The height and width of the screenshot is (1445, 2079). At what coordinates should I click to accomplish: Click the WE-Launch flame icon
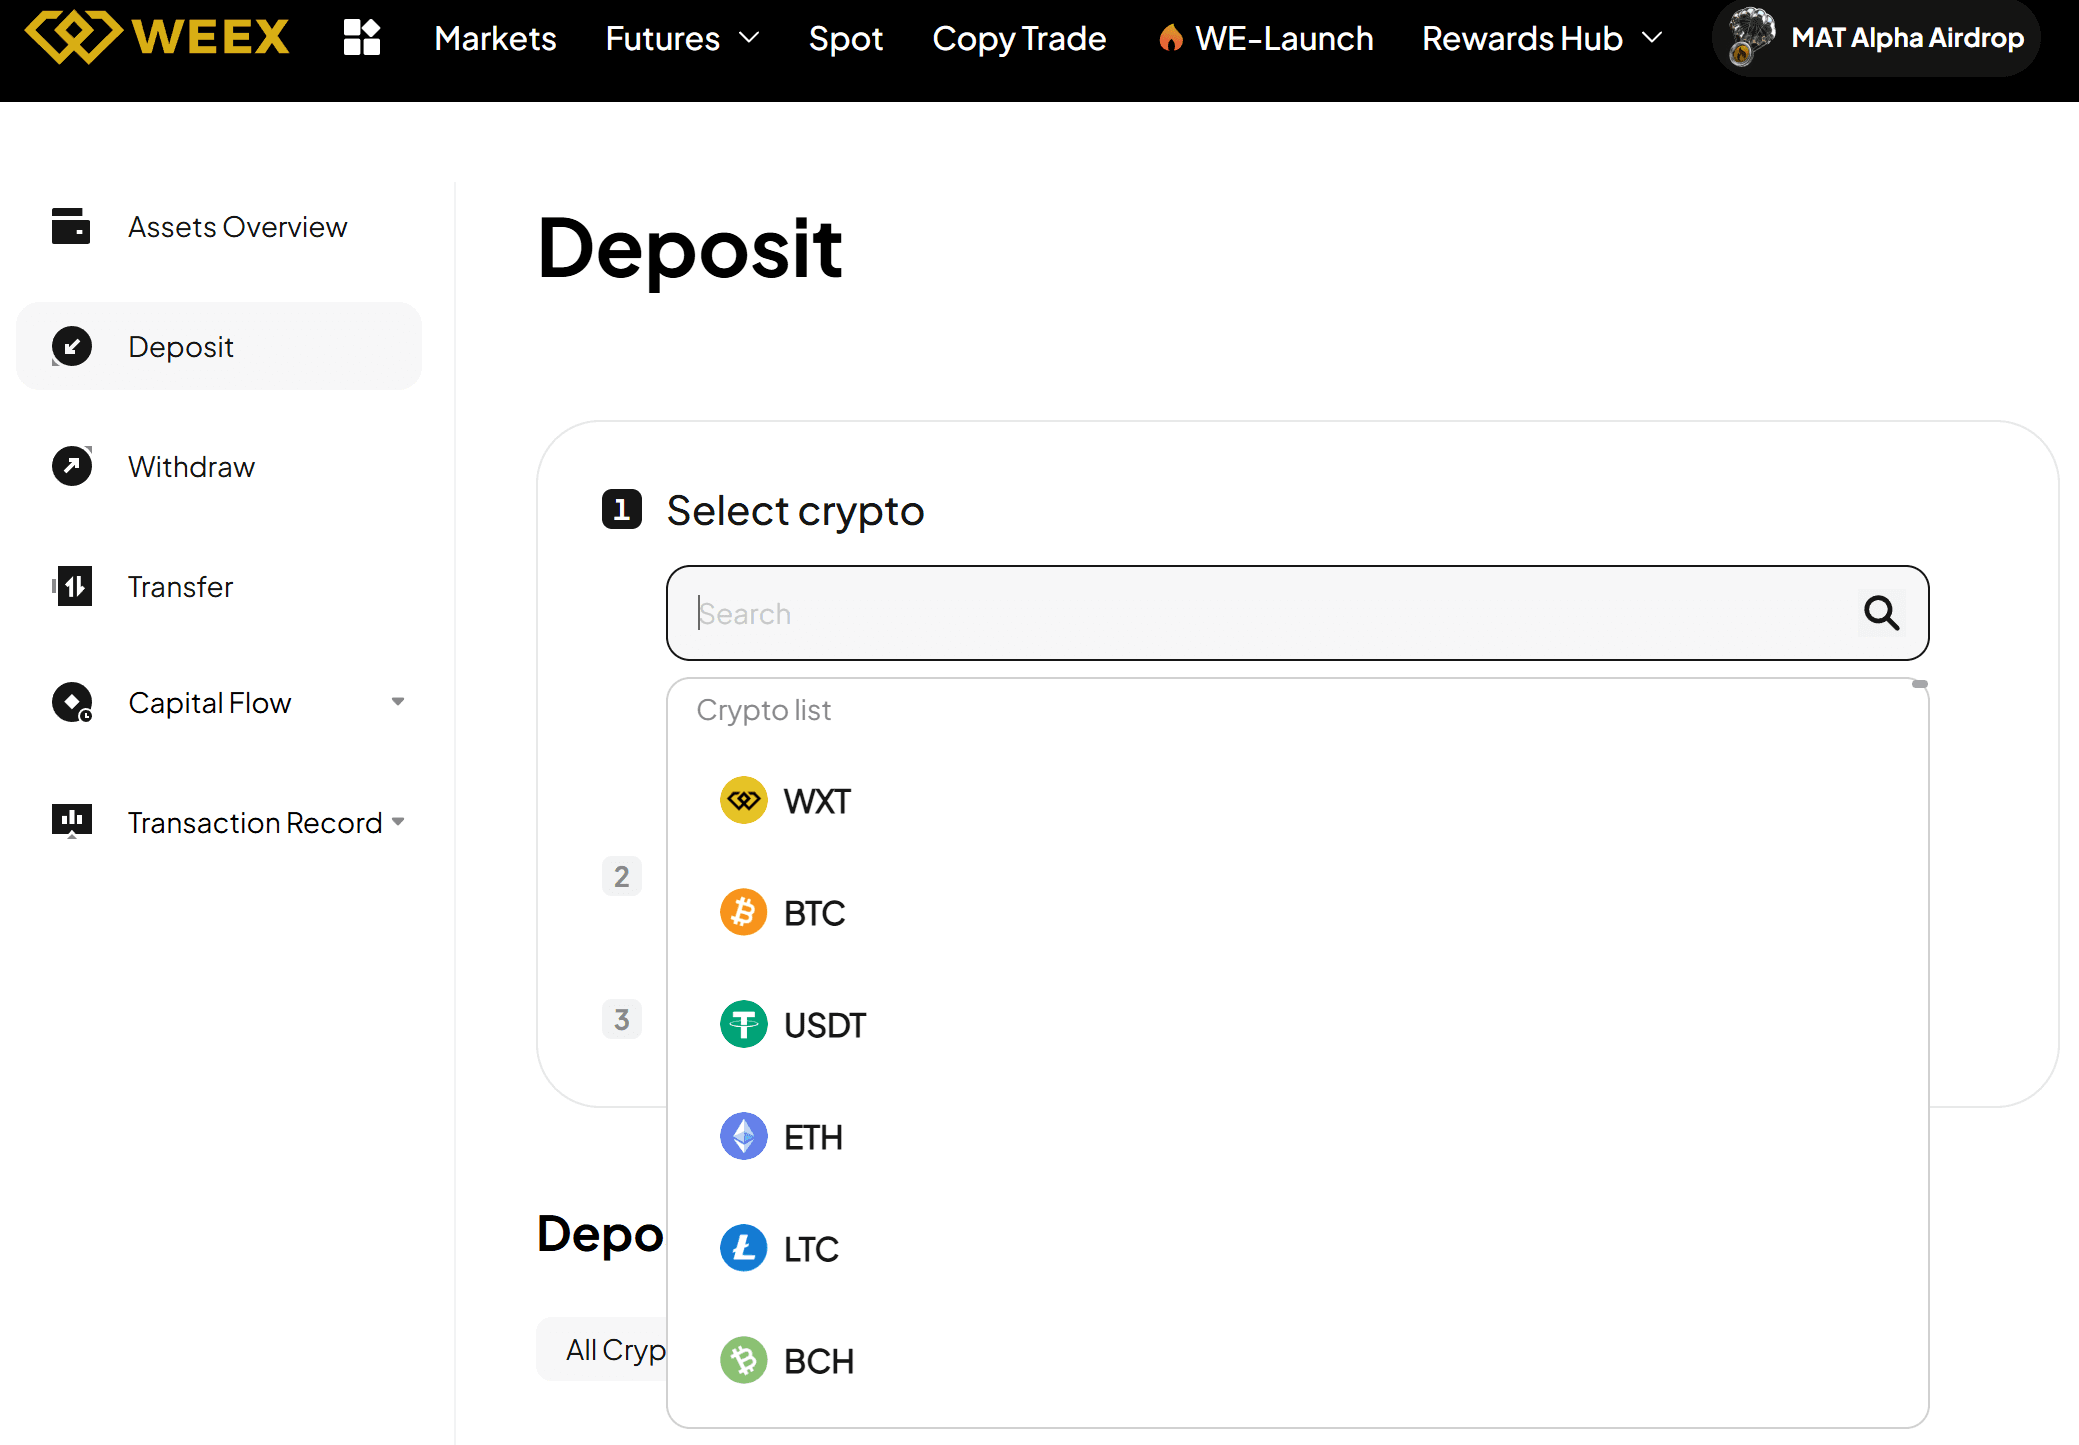1172,37
